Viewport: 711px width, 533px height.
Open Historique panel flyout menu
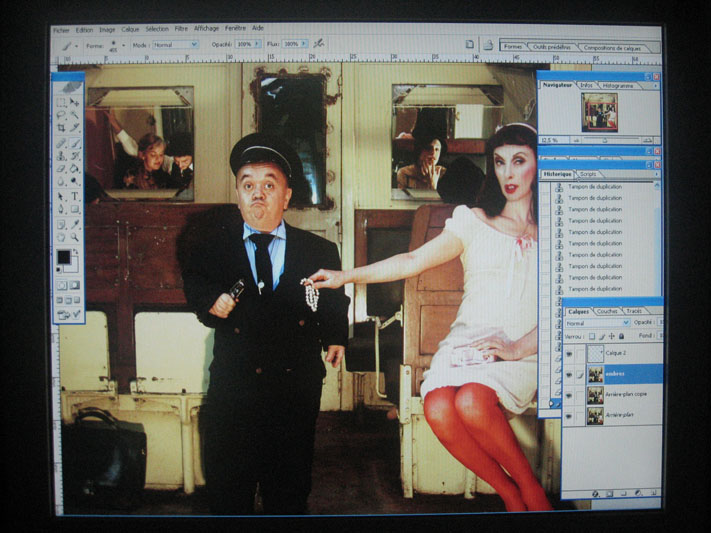coord(655,174)
